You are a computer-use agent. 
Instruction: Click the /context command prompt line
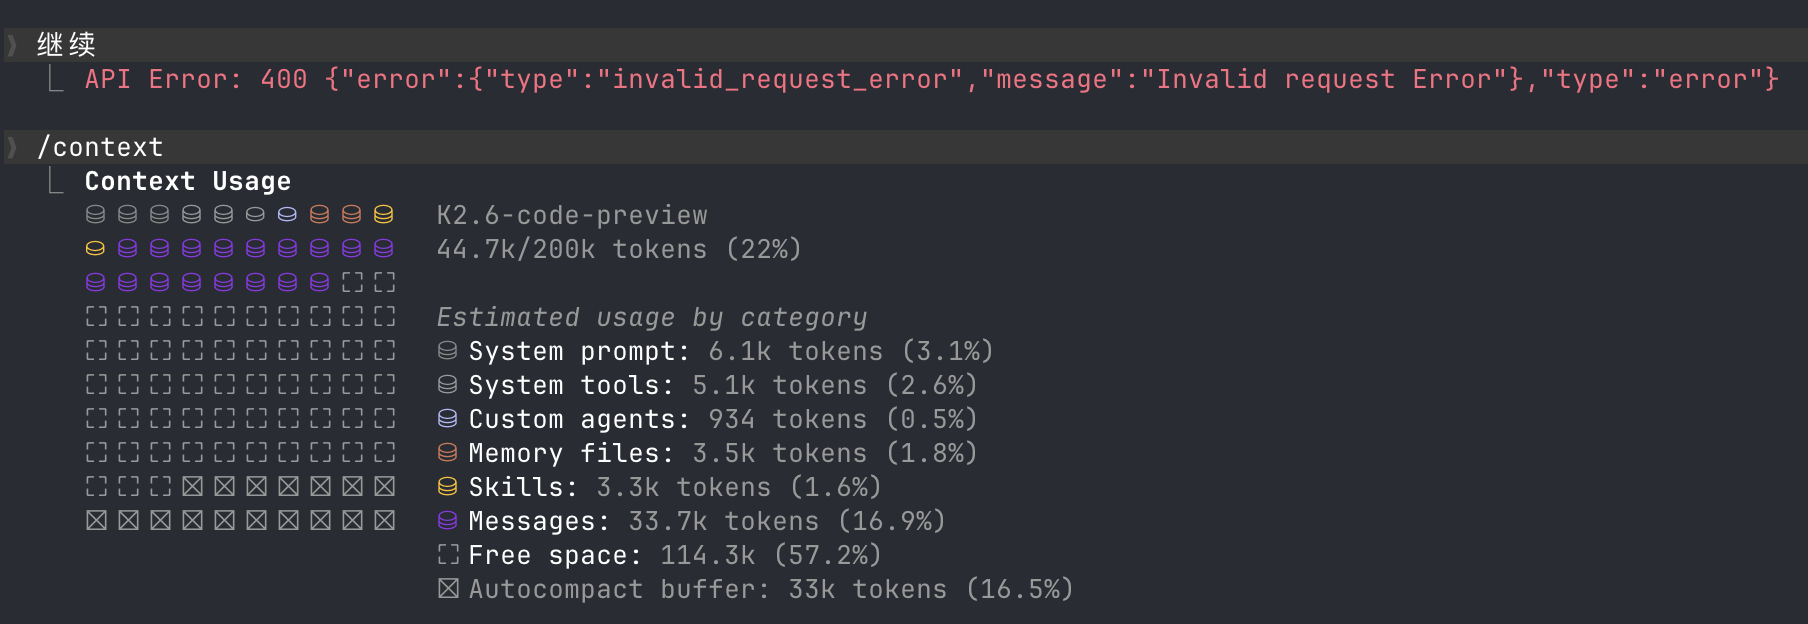coord(906,147)
